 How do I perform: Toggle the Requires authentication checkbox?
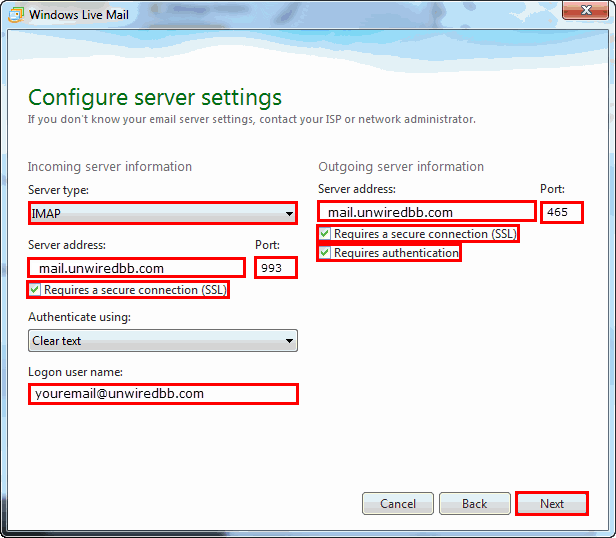click(x=324, y=253)
